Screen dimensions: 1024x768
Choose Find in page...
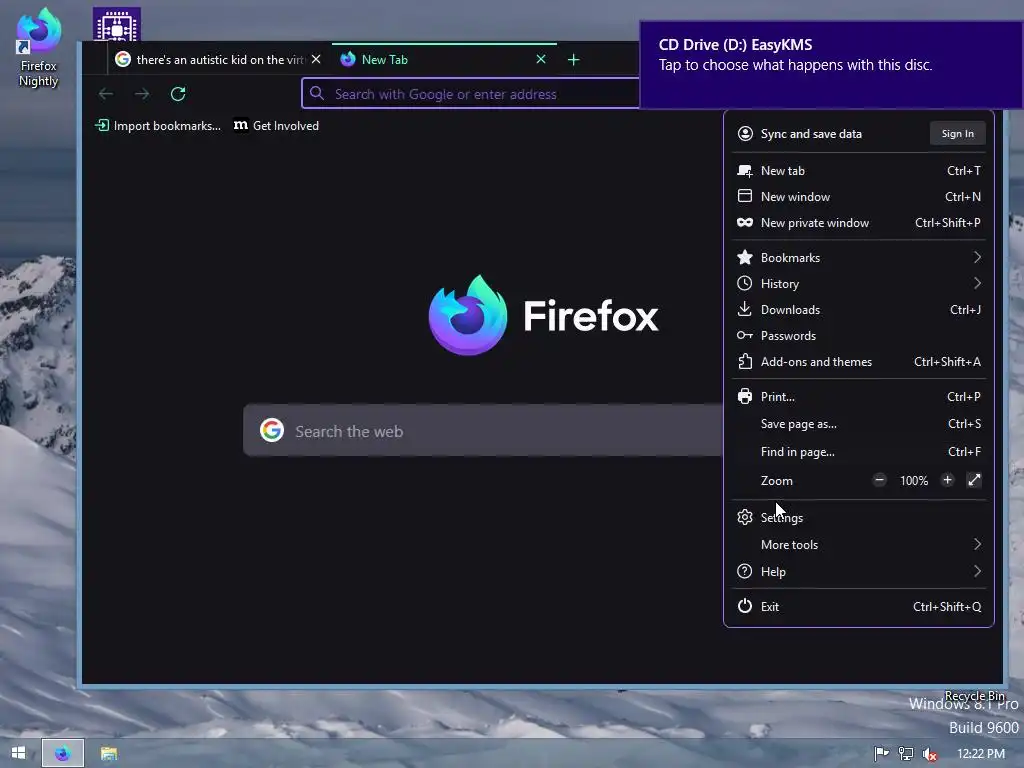(x=858, y=452)
